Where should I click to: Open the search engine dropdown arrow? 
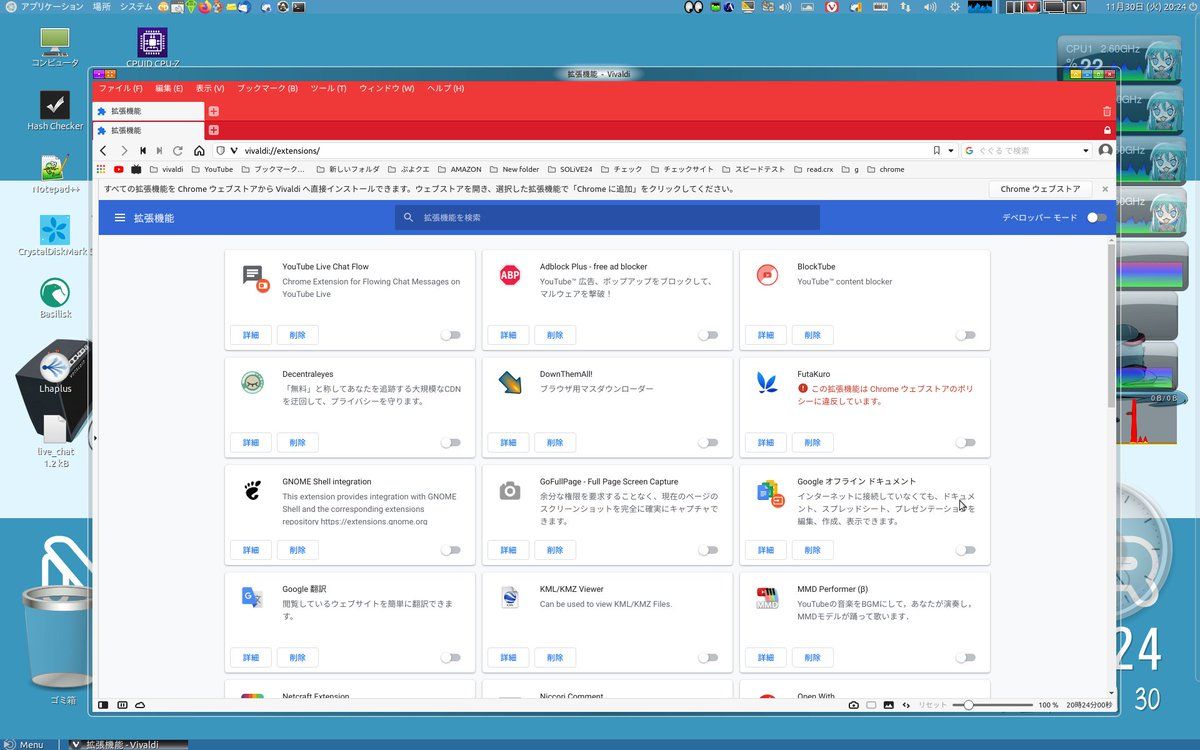pyautogui.click(x=1086, y=151)
